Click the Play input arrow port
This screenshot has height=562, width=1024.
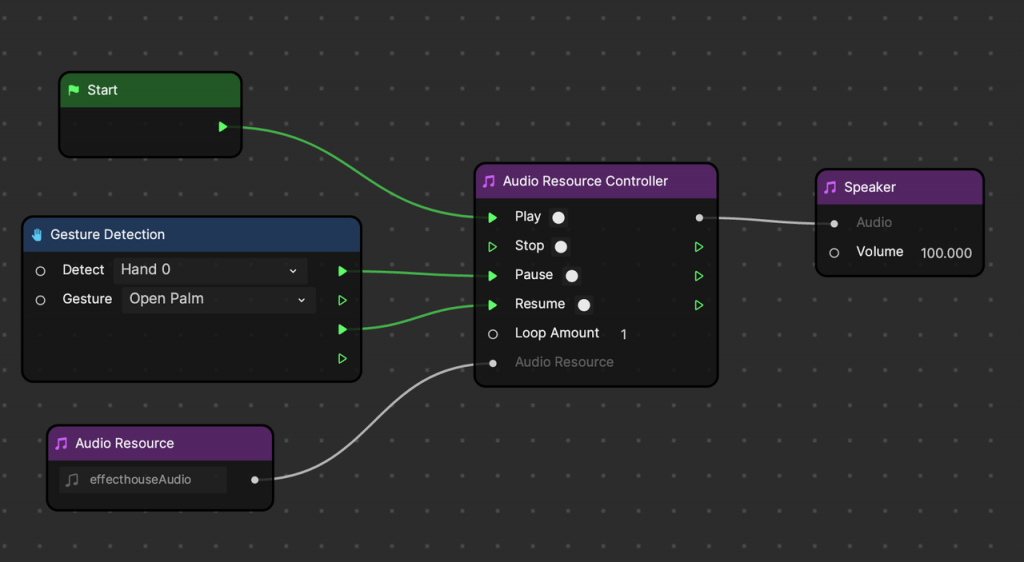(x=492, y=217)
